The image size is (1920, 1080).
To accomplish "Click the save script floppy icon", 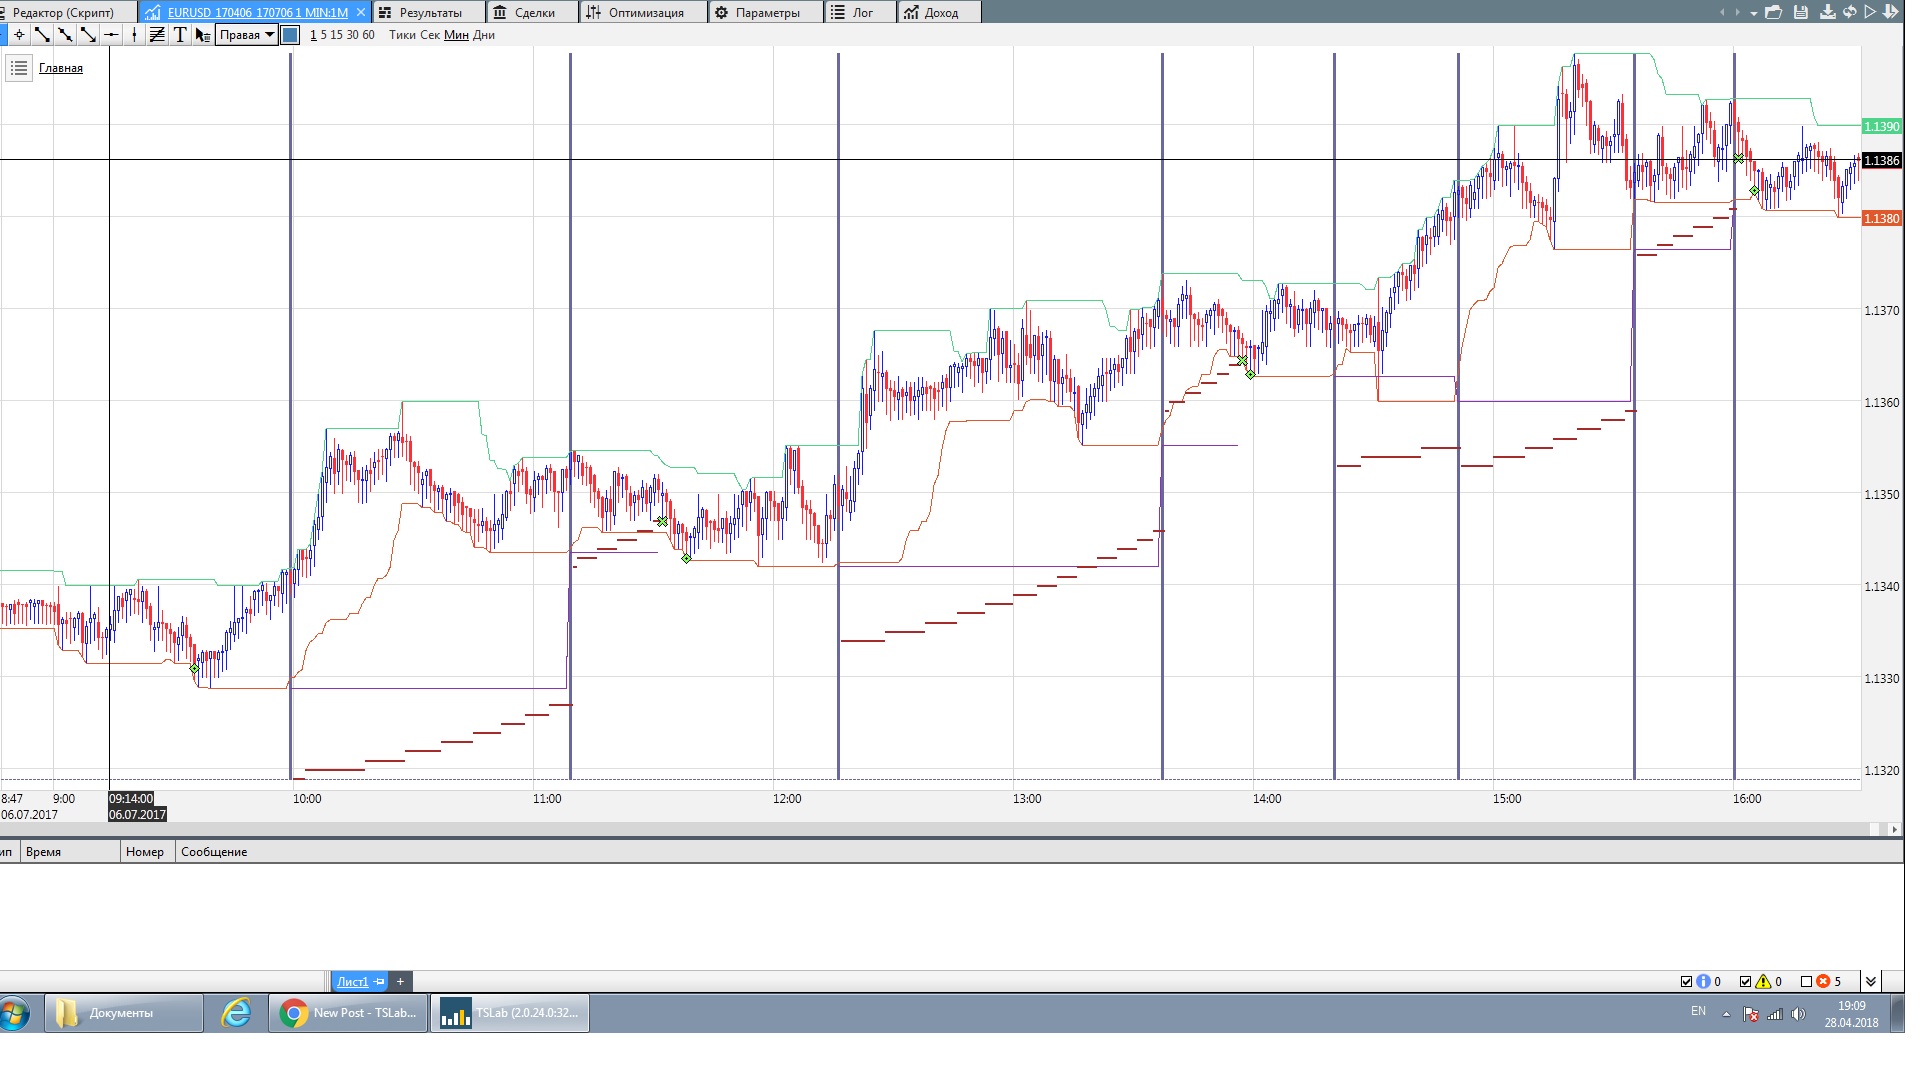I will 1801,12.
